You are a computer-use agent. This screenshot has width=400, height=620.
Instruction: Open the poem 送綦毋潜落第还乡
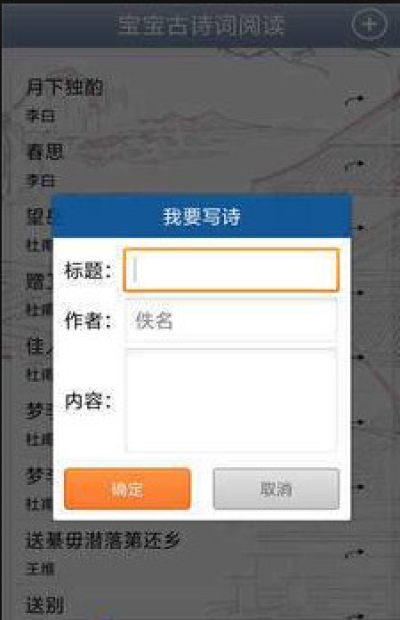pyautogui.click(x=103, y=540)
